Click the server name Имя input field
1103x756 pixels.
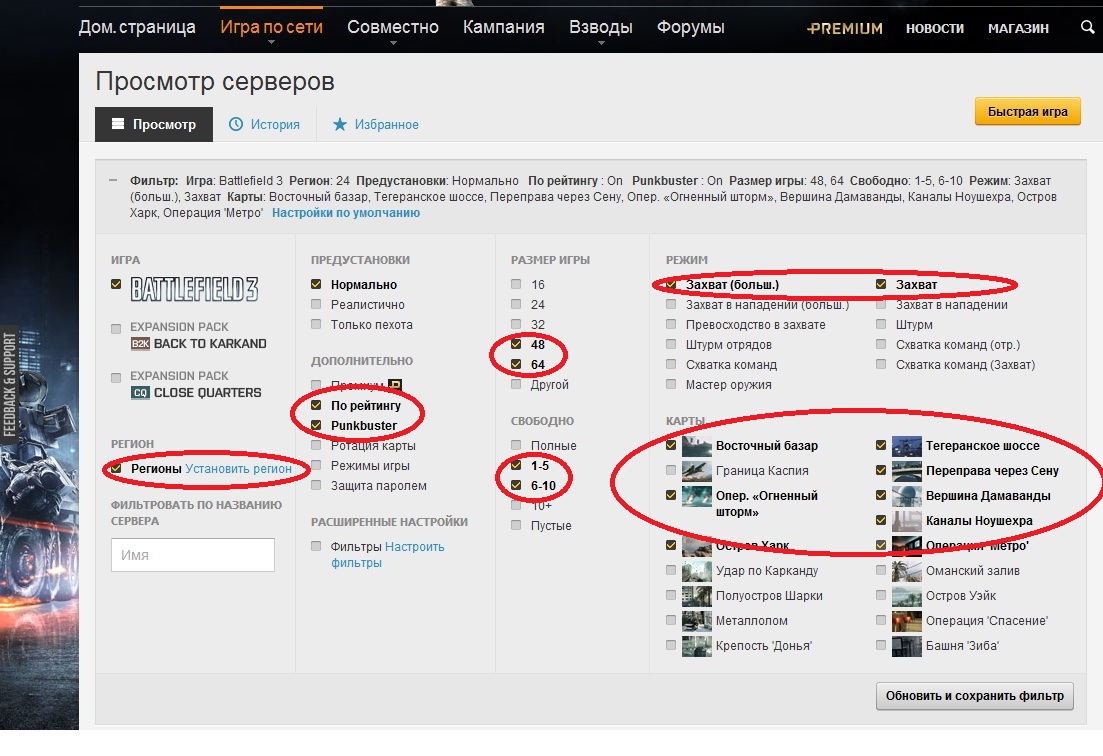(193, 555)
